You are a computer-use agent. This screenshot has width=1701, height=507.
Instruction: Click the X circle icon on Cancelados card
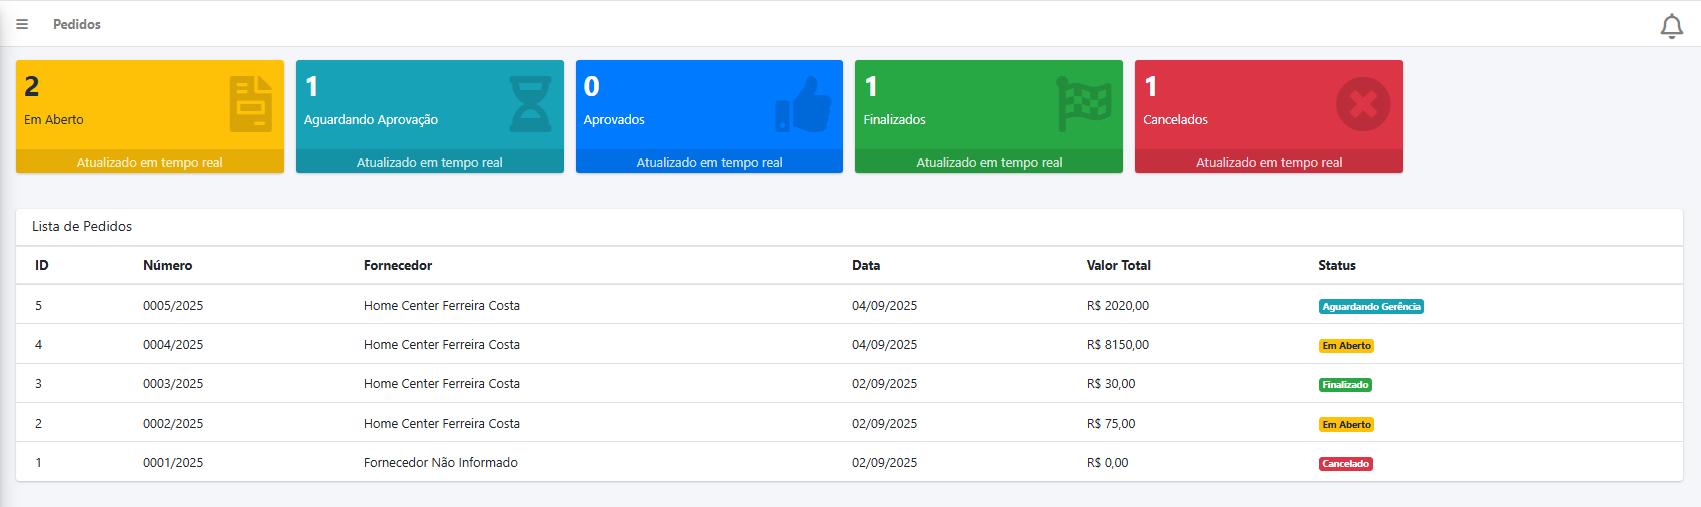[1363, 104]
